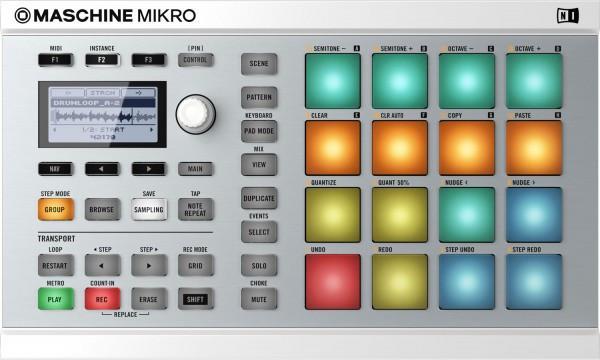The height and width of the screenshot is (360, 600).
Task: Toggle the Shift button
Action: tap(196, 299)
